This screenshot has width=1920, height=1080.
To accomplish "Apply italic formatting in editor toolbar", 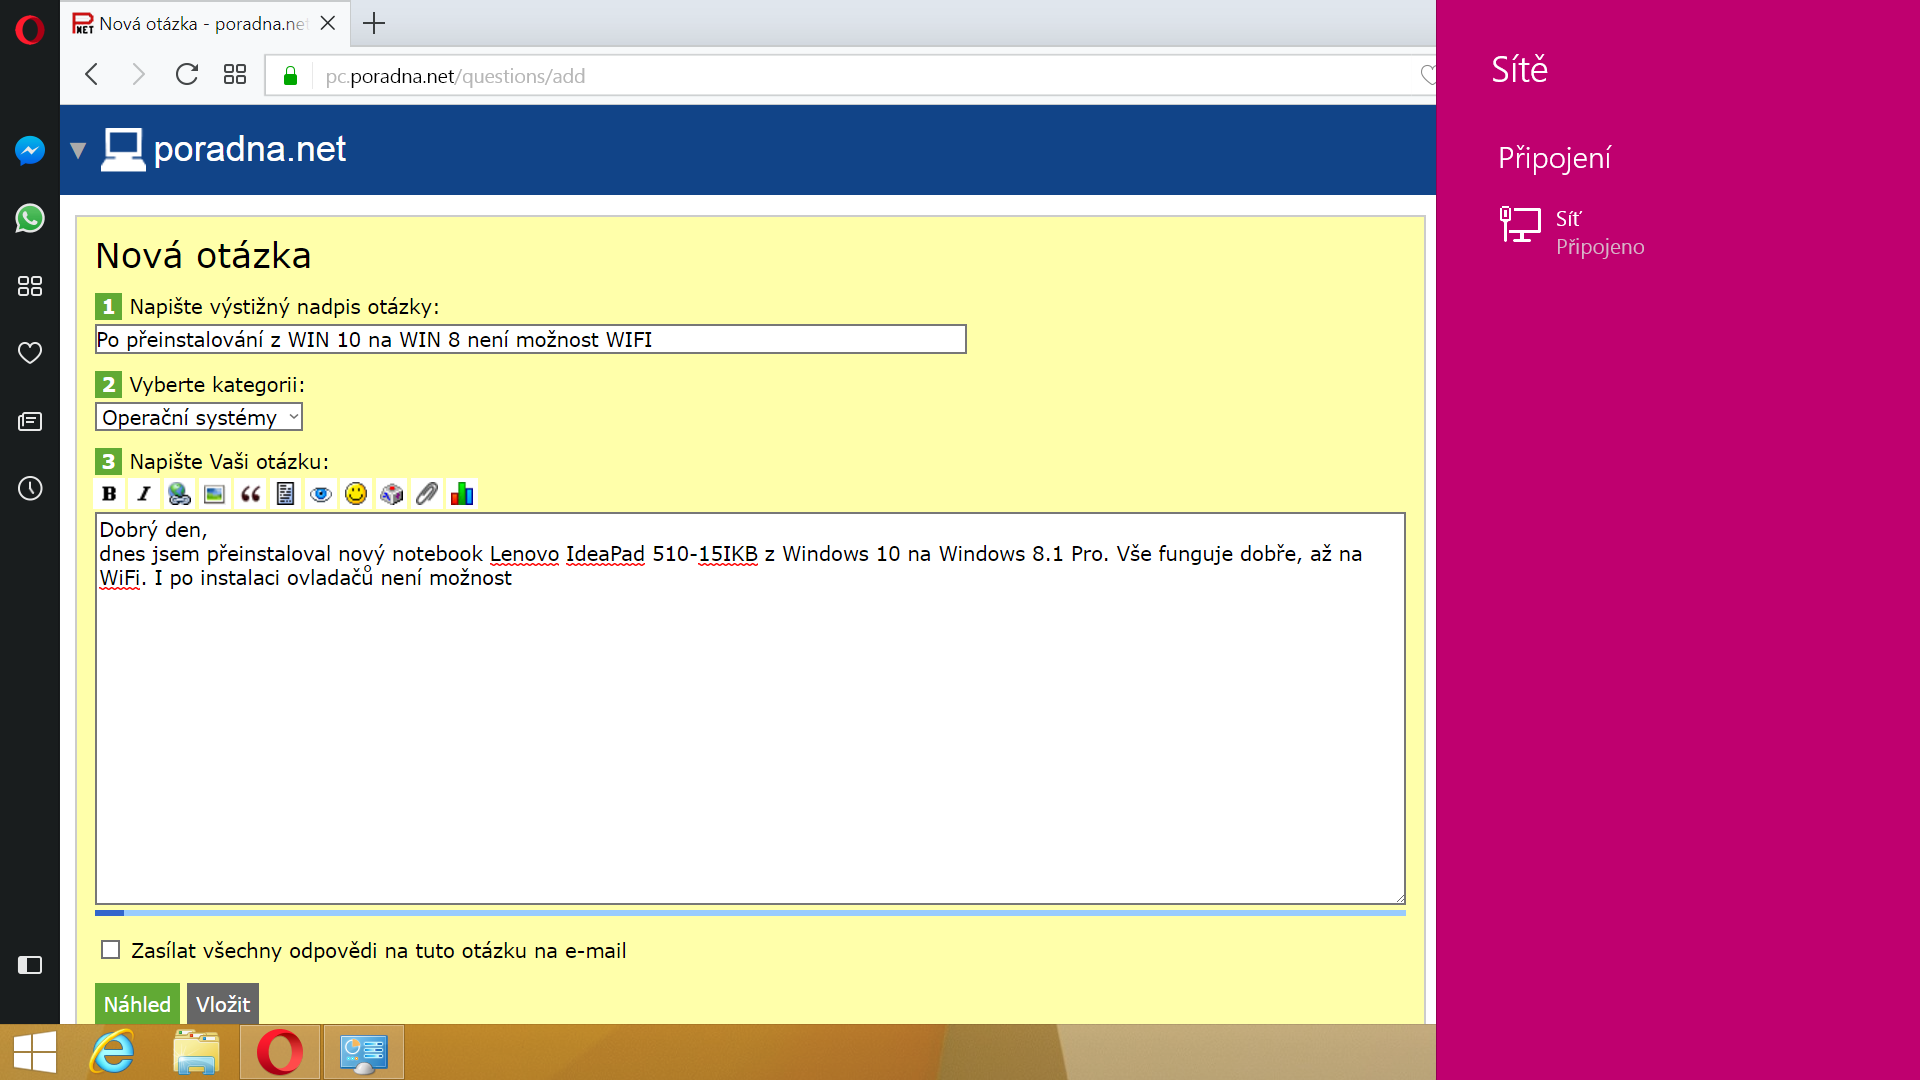I will click(x=144, y=494).
